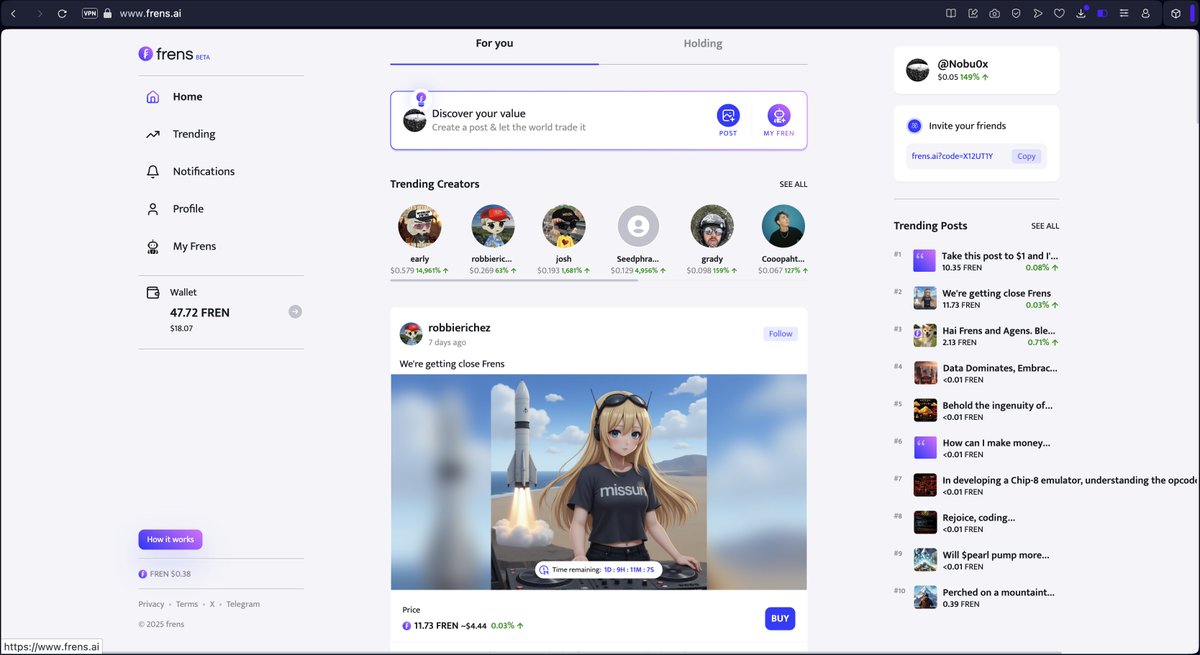Image resolution: width=1200 pixels, height=655 pixels.
Task: Open wallet details with the arrow icon
Action: pos(295,312)
